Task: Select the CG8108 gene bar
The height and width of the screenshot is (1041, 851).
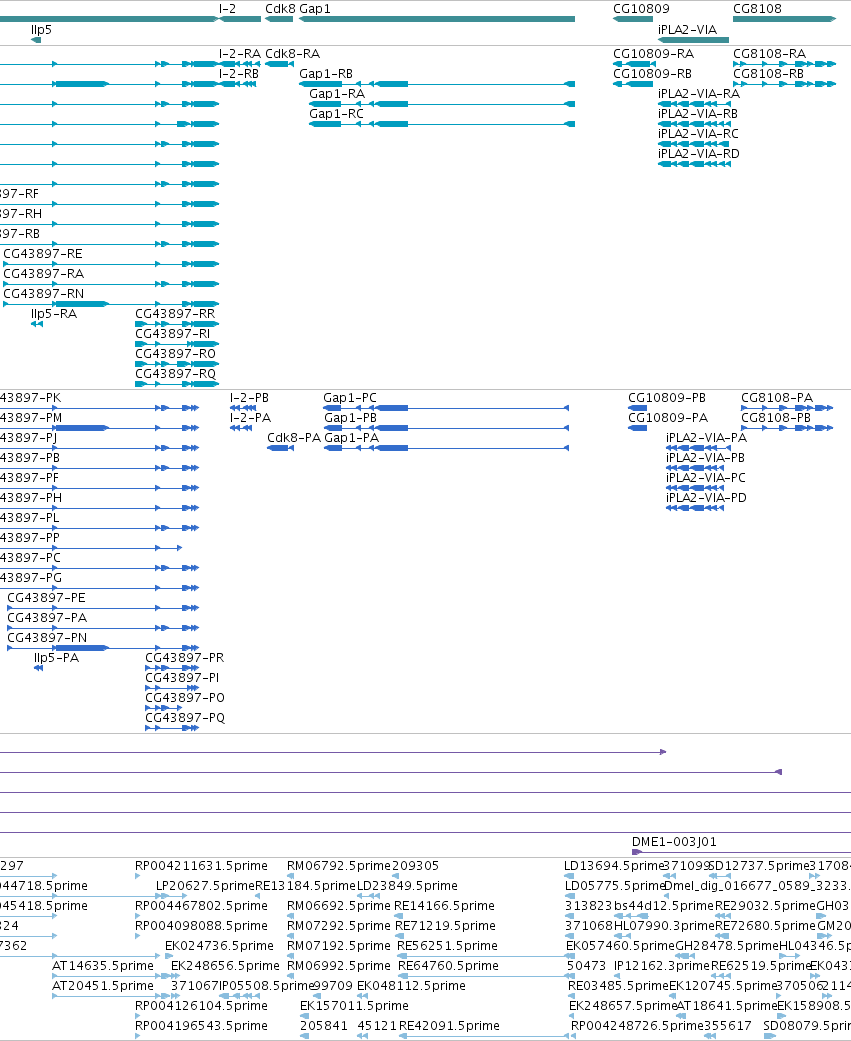Action: click(784, 19)
